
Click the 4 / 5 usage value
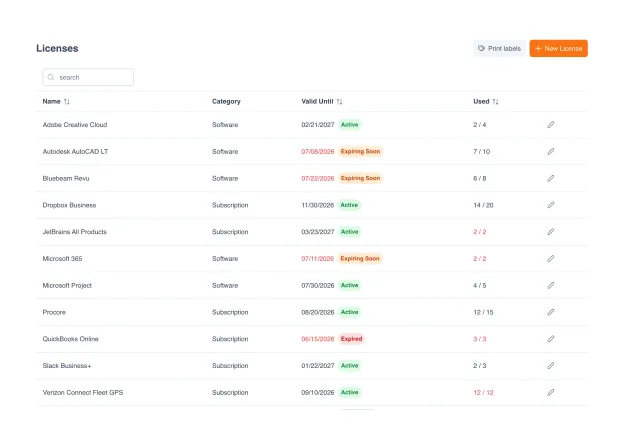click(x=480, y=285)
